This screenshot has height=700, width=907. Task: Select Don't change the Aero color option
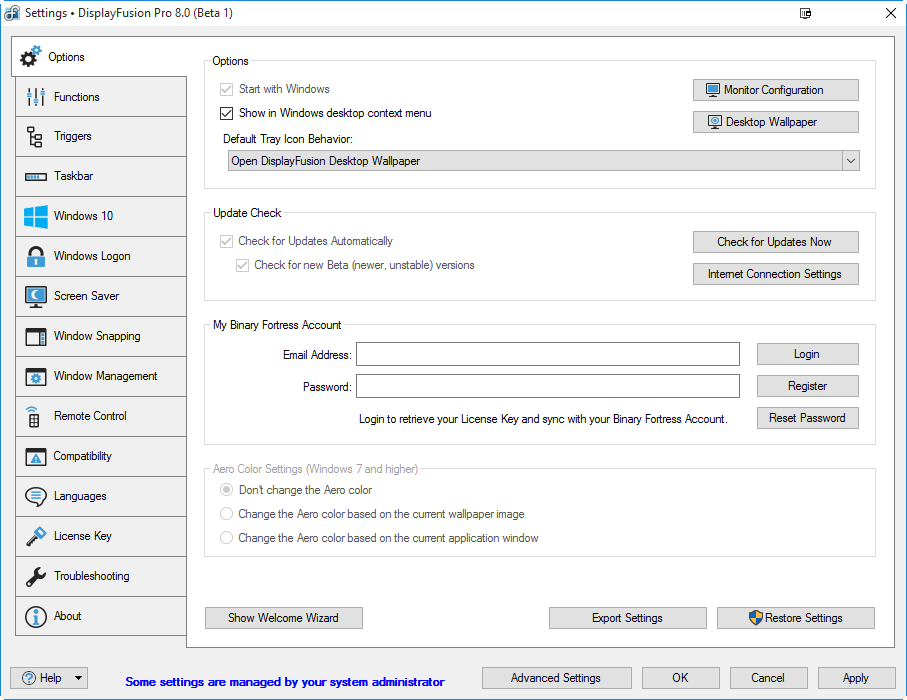click(x=226, y=490)
